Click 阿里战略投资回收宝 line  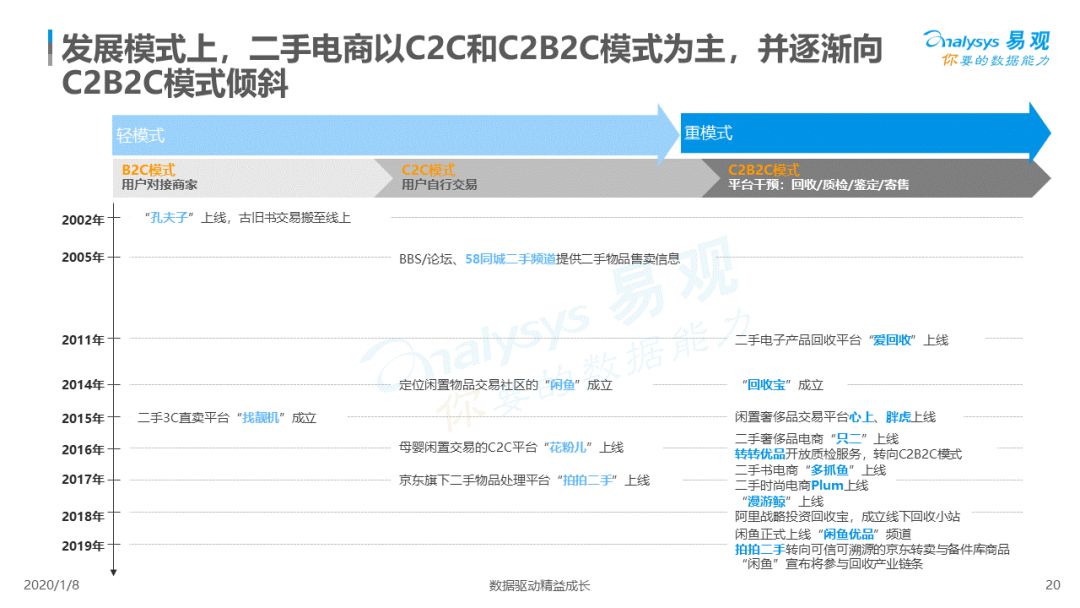click(x=847, y=516)
